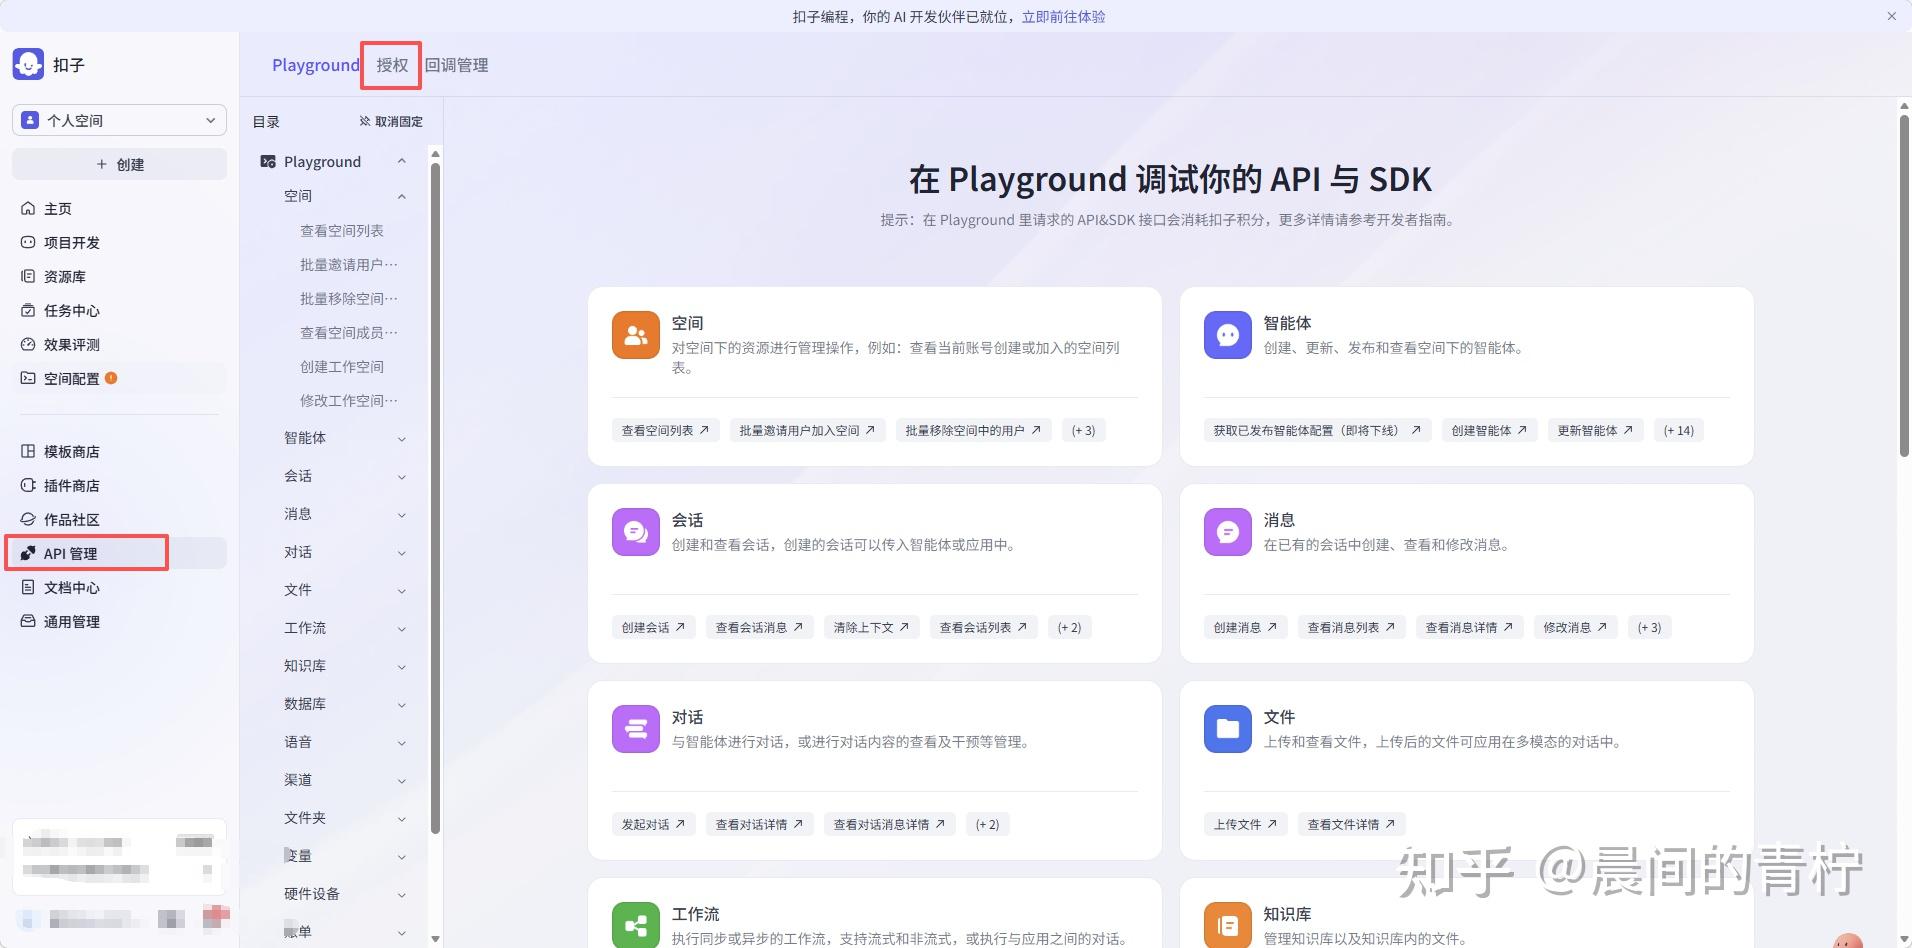
Task: Open 项目开发 sidebar icon
Action: [28, 243]
